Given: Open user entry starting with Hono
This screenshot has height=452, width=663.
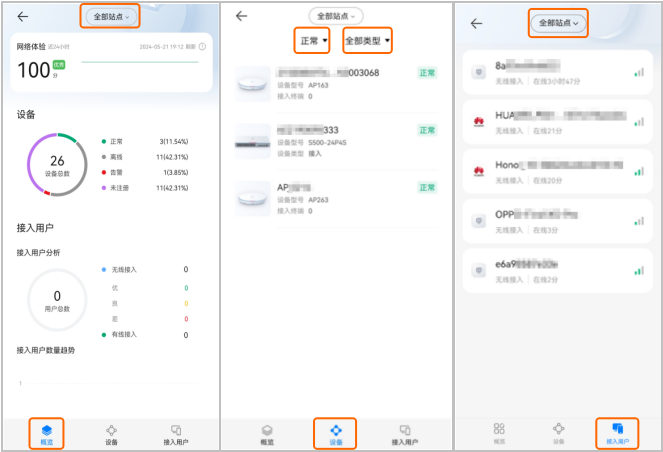Looking at the screenshot, I should click(557, 171).
